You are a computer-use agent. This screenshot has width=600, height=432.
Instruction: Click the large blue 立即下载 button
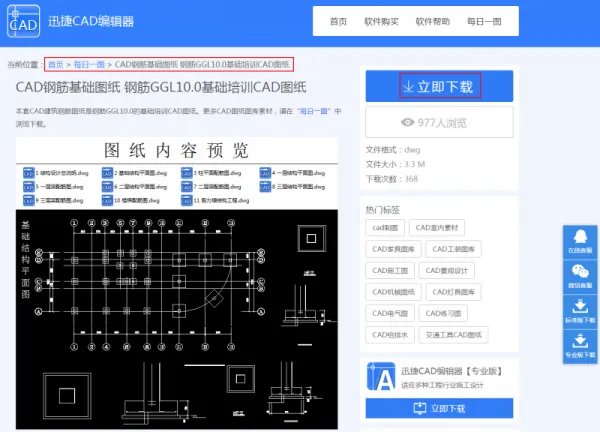pos(439,86)
